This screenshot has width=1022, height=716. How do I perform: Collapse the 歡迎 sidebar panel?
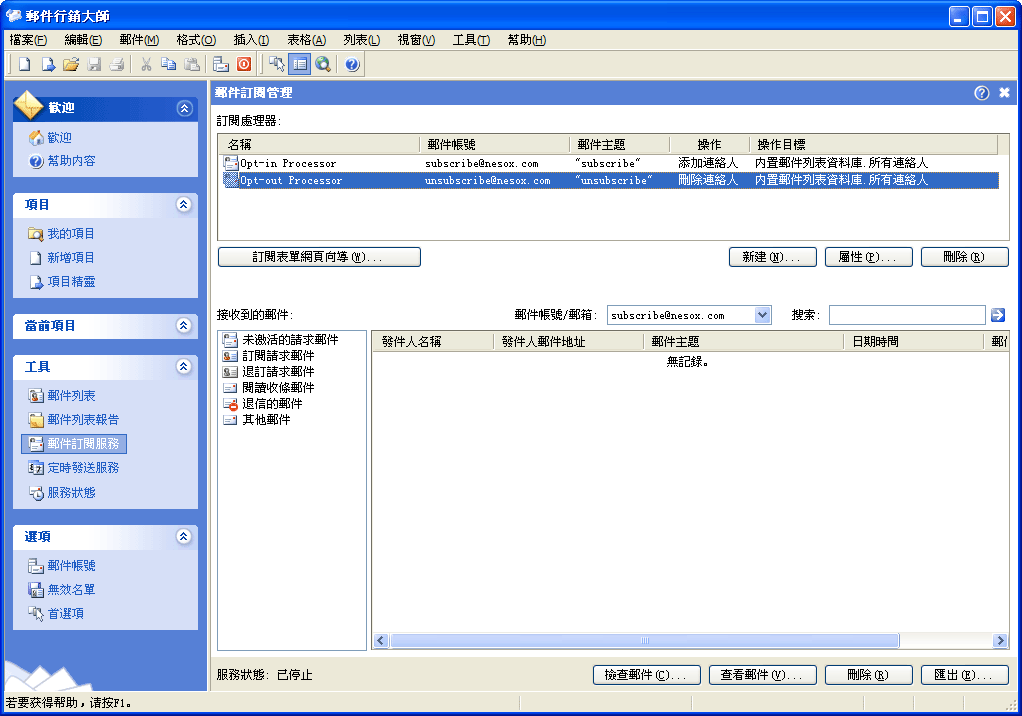183,108
